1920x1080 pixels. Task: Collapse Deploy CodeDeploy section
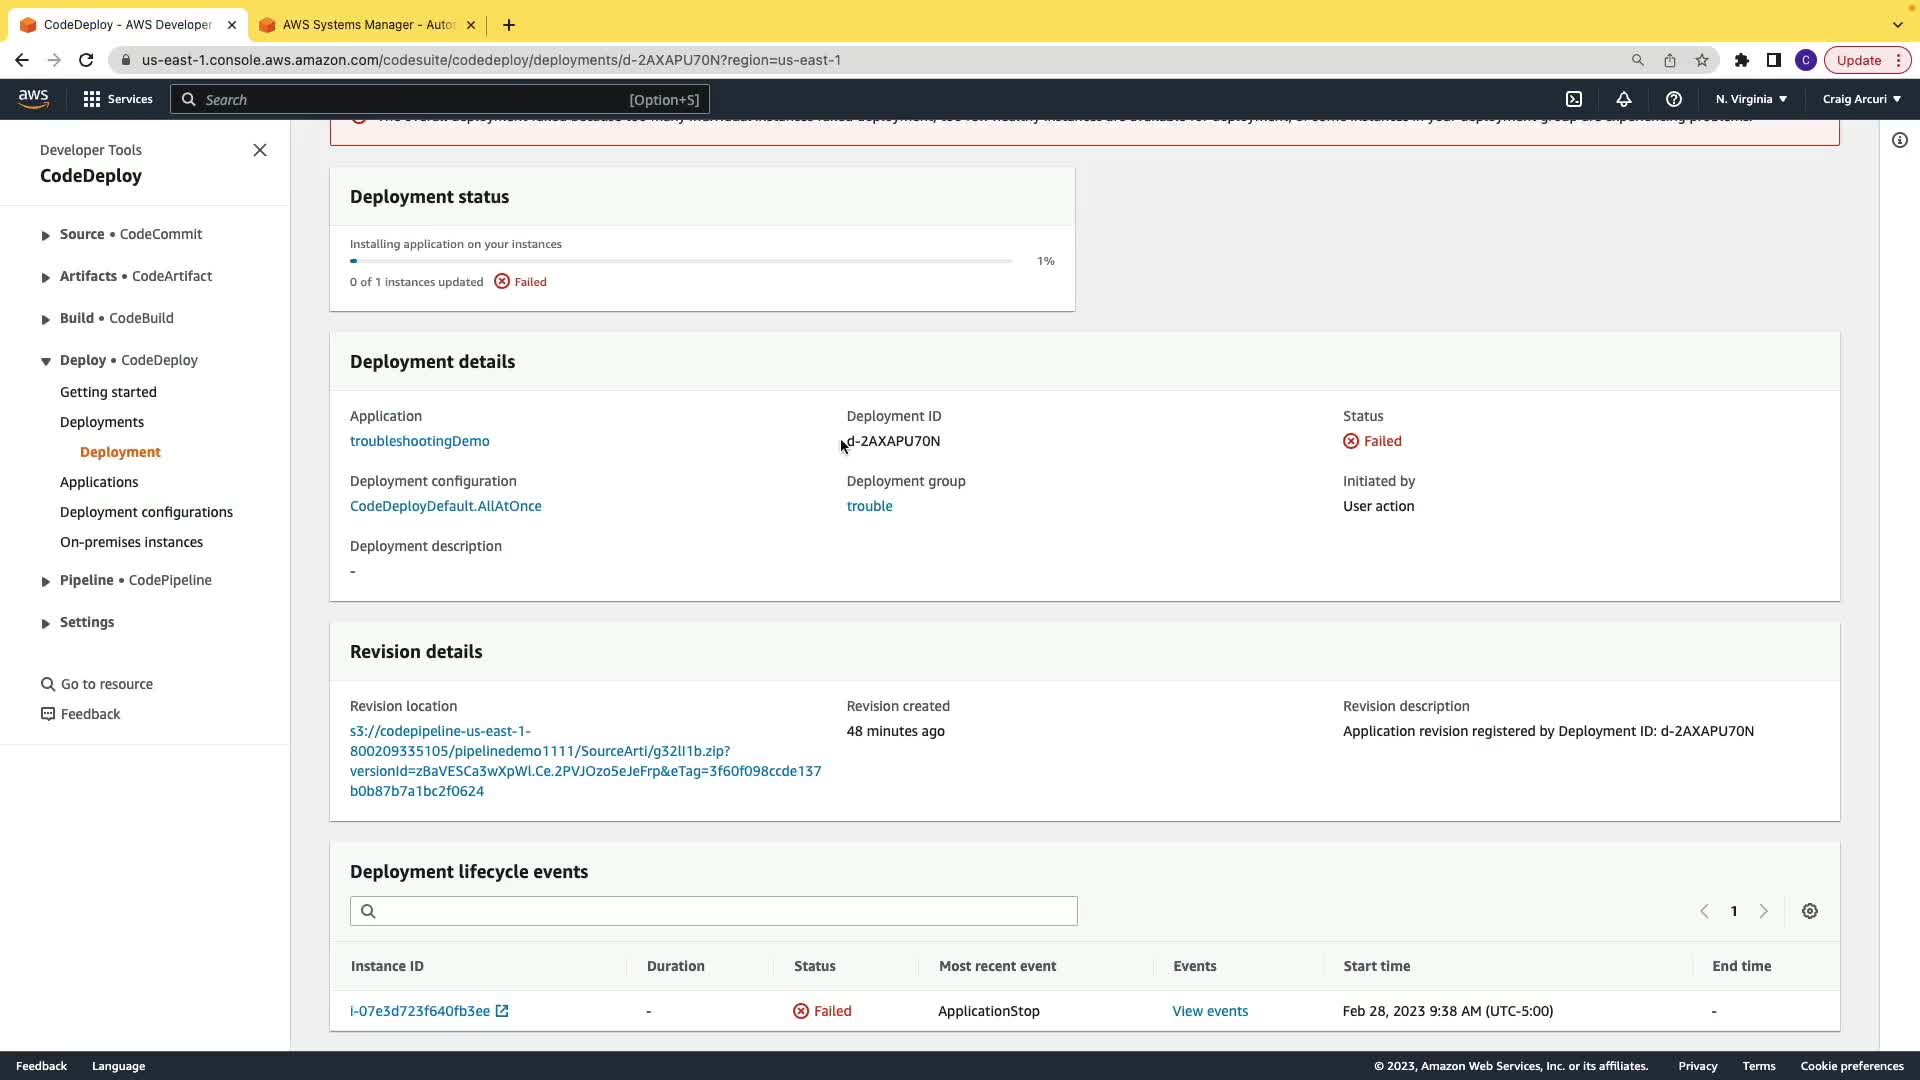[45, 361]
